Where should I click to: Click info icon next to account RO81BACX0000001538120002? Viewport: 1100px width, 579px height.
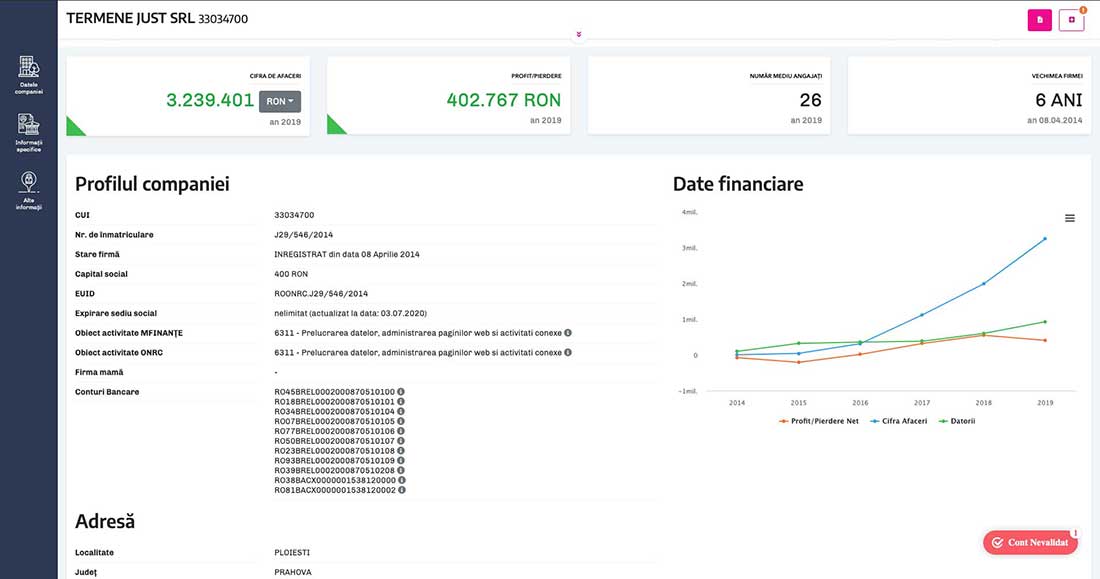click(x=401, y=490)
